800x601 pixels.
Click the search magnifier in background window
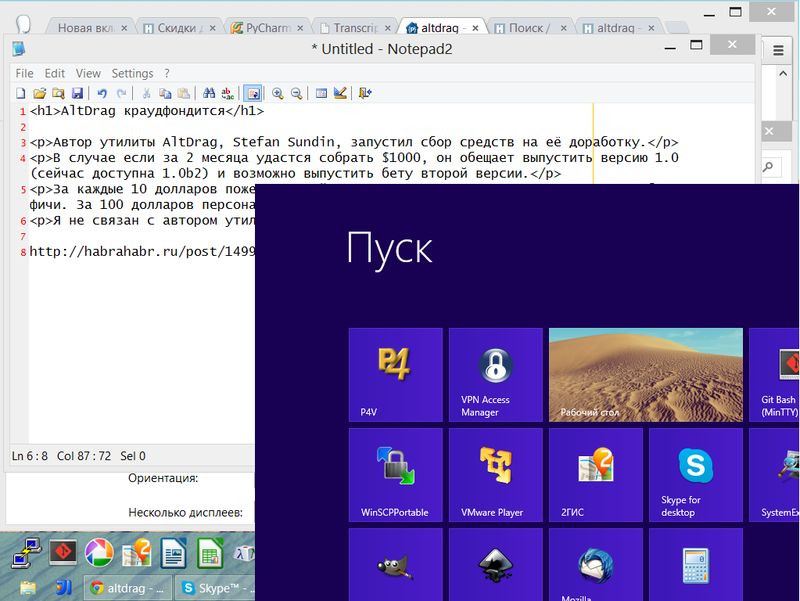[768, 166]
